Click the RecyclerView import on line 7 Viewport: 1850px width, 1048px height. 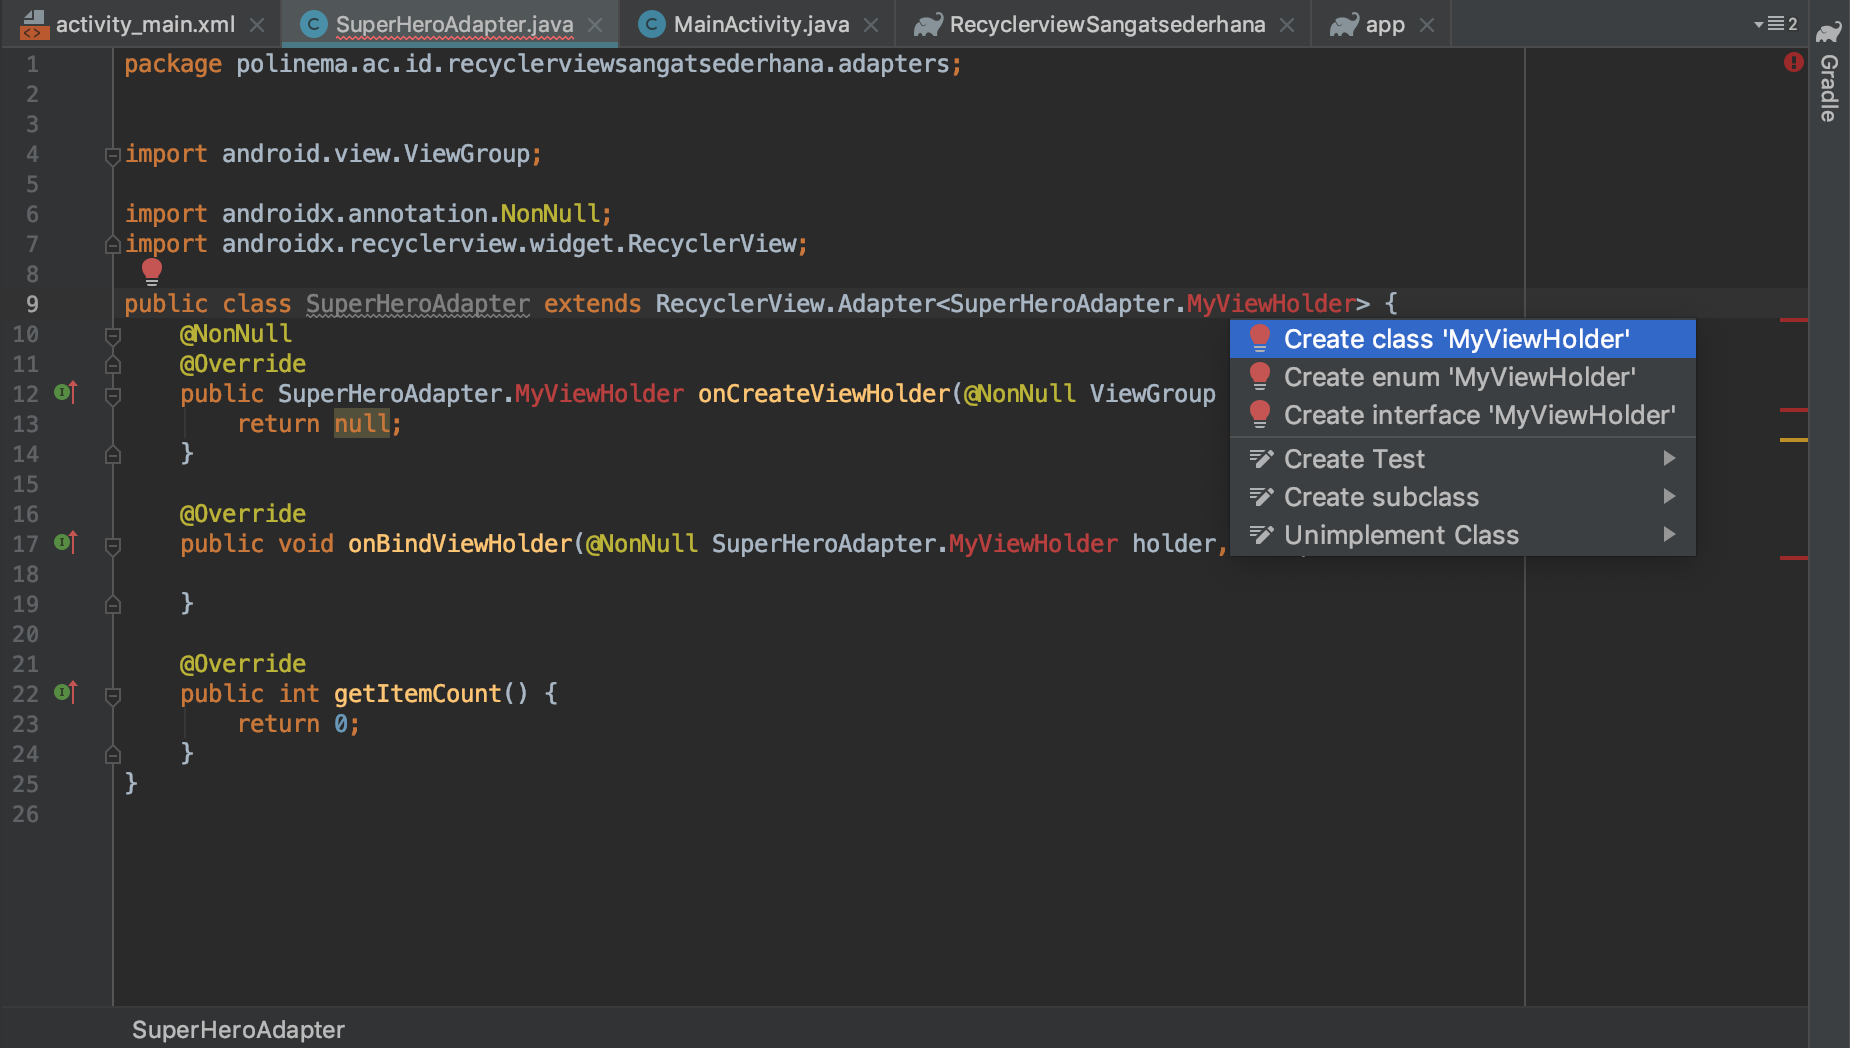[466, 244]
